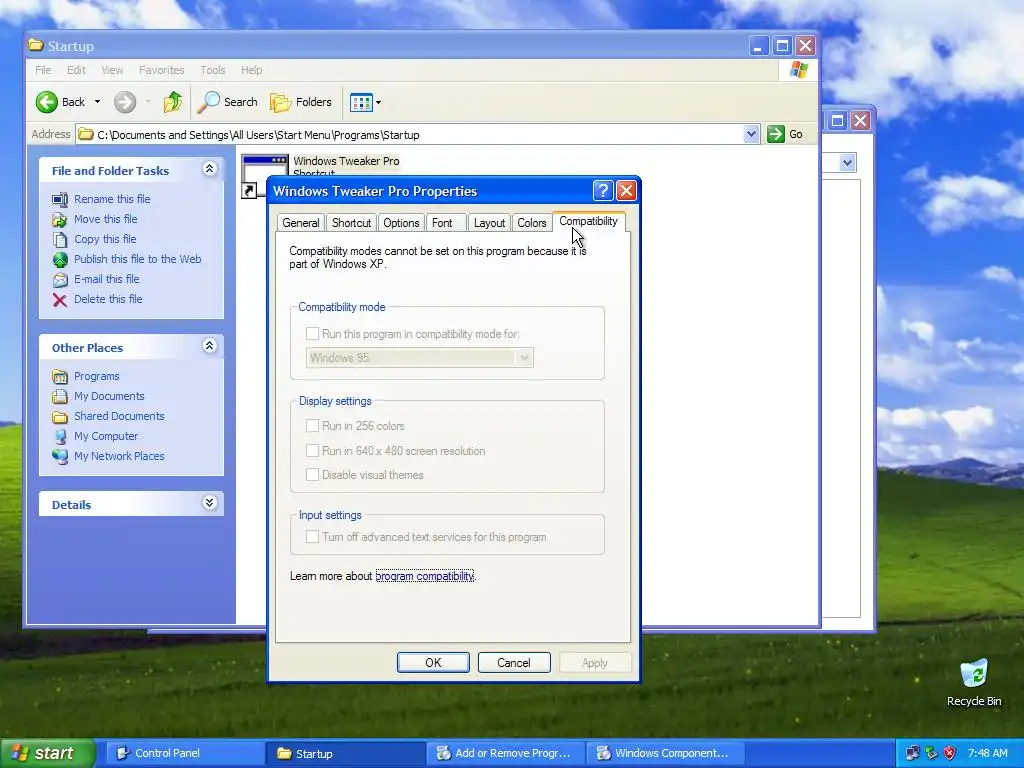
Task: Open the Recycle Bin desktop icon
Action: pyautogui.click(x=974, y=673)
